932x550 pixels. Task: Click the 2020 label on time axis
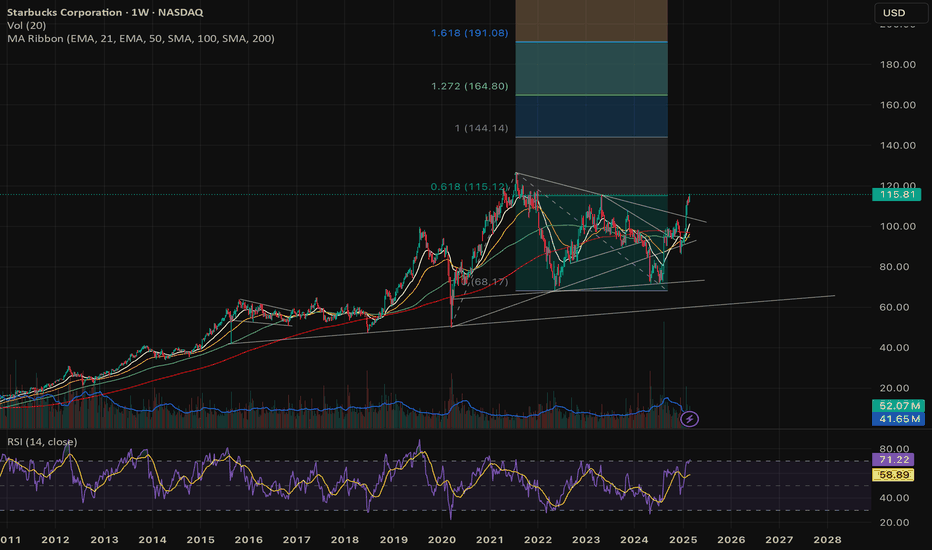[442, 540]
